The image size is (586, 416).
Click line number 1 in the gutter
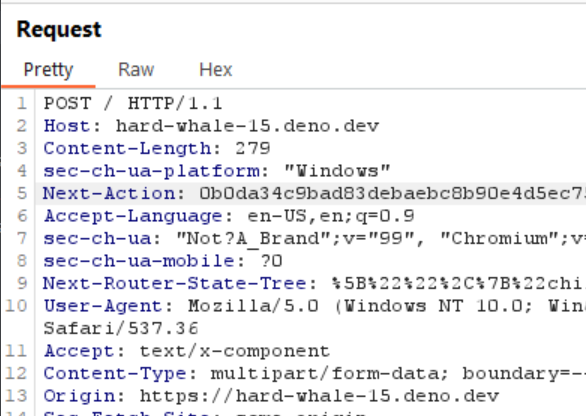(22, 104)
